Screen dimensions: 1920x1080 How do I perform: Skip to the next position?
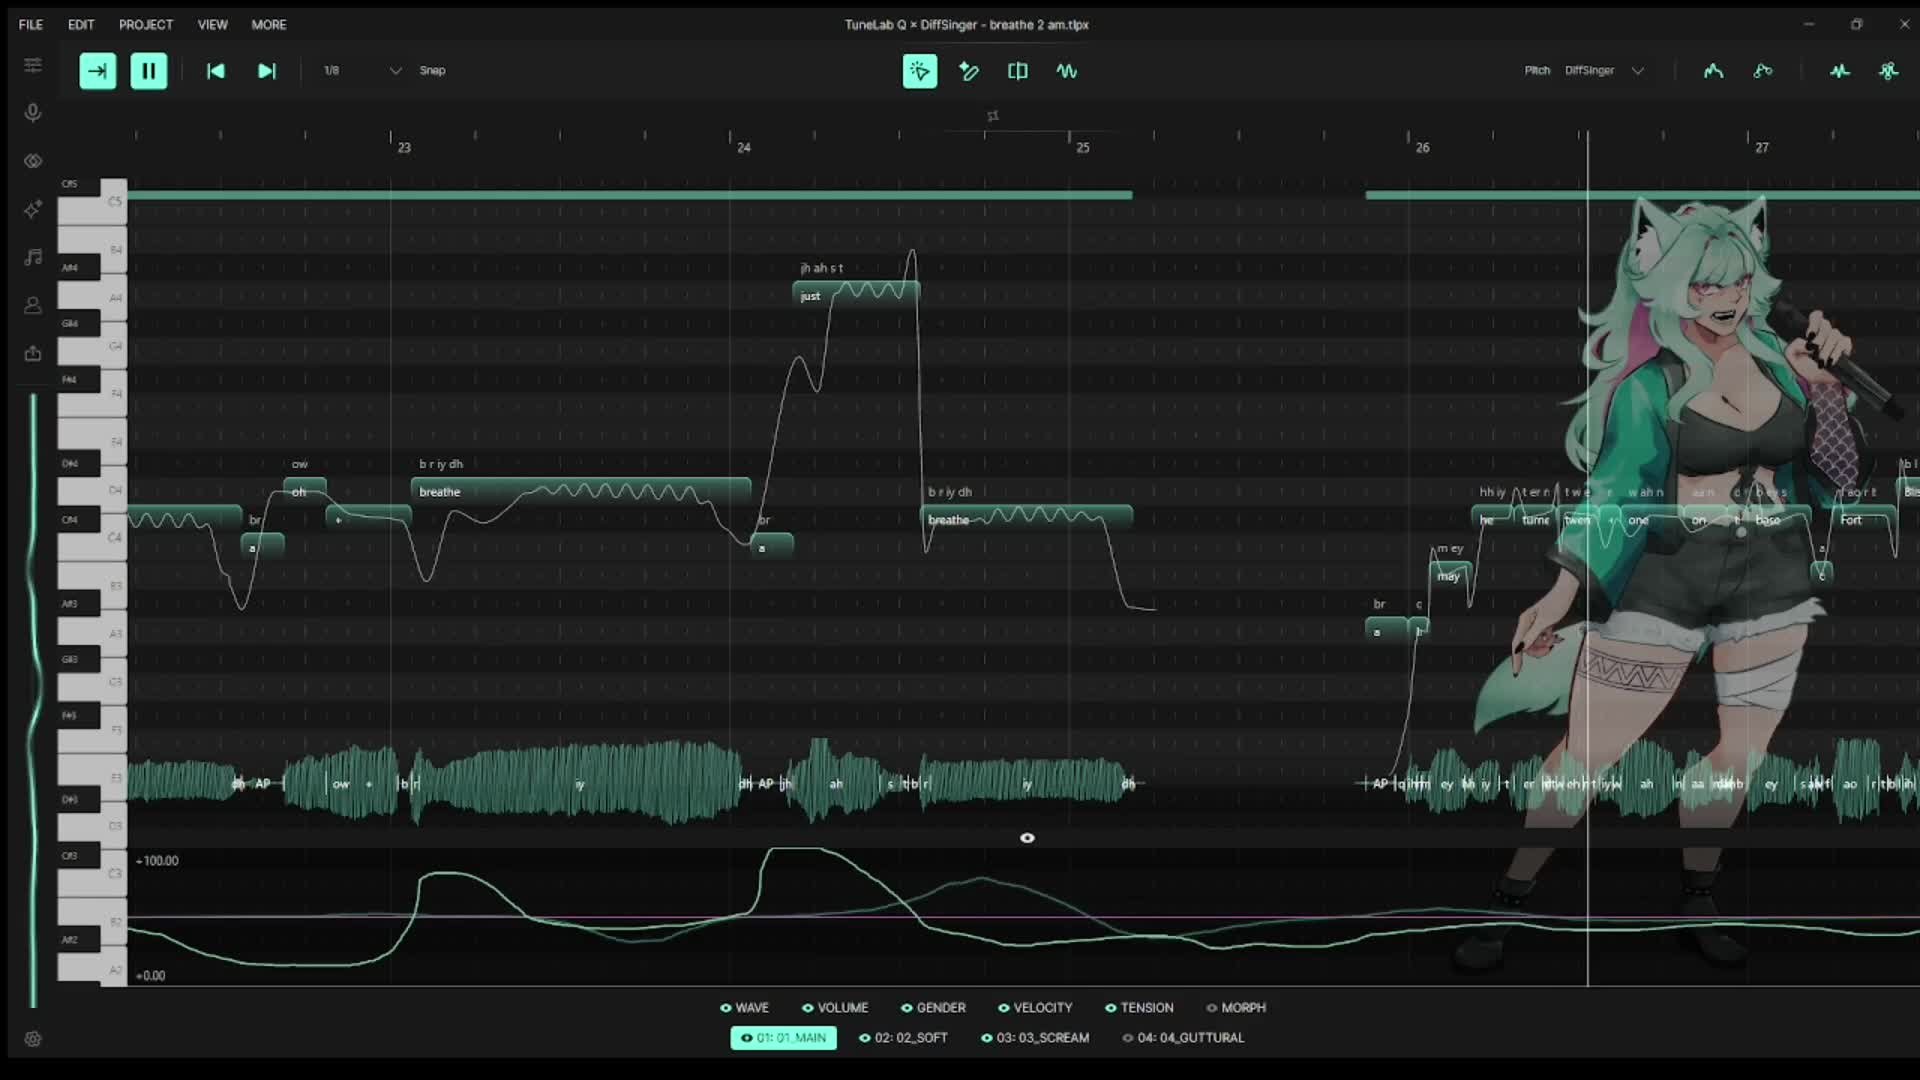tap(266, 71)
